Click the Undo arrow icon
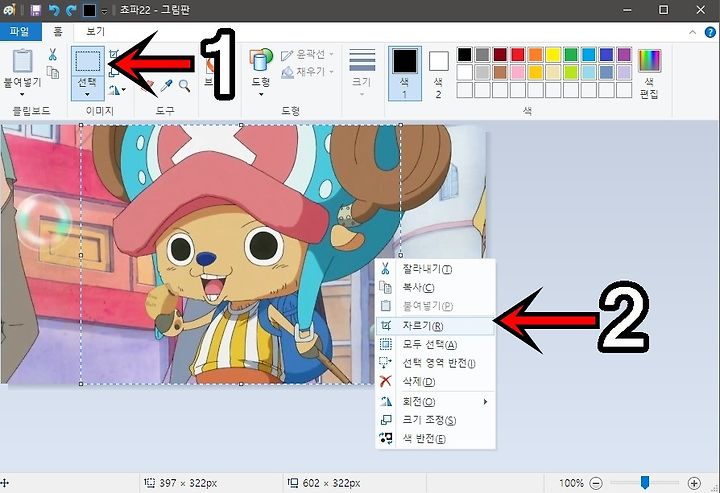Screen dimensions: 720x493 click(x=54, y=10)
